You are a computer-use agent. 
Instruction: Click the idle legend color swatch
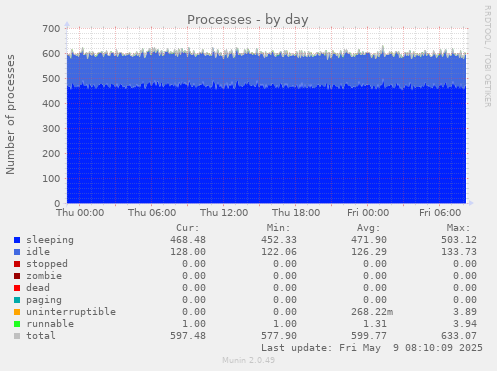pos(17,252)
